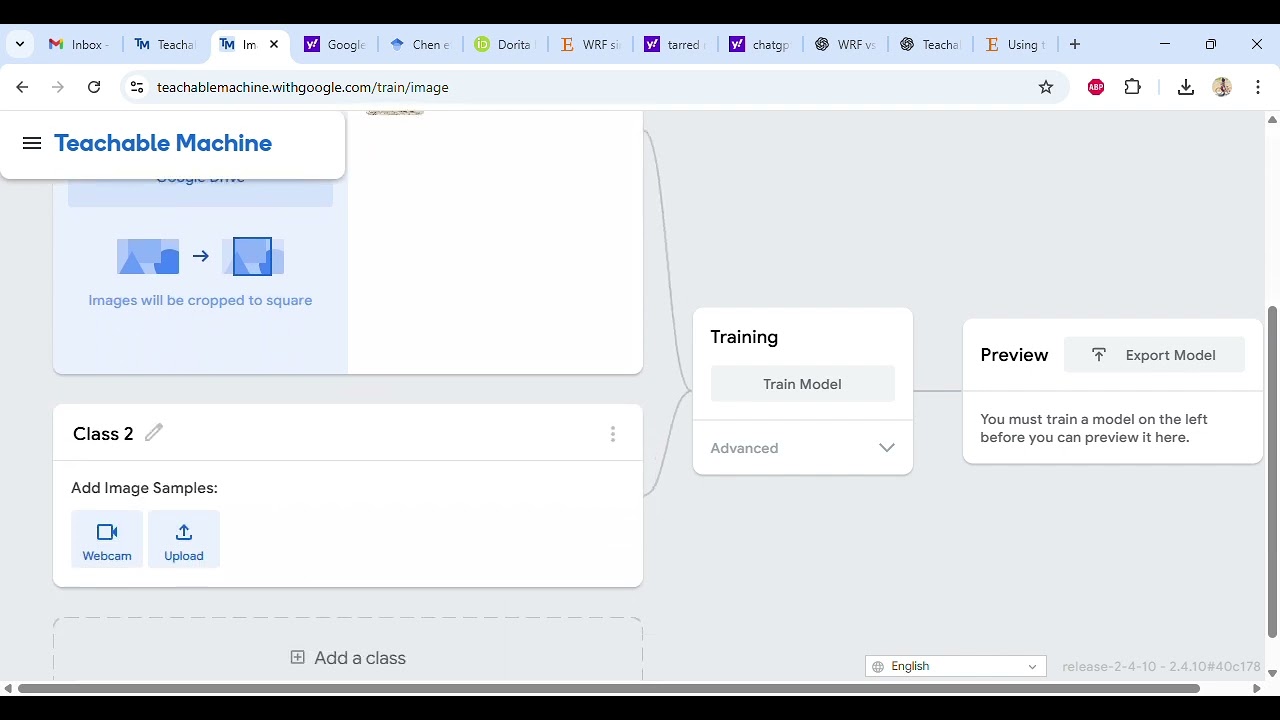Click the crop-to-square illustration
1280x720 pixels.
(x=200, y=256)
